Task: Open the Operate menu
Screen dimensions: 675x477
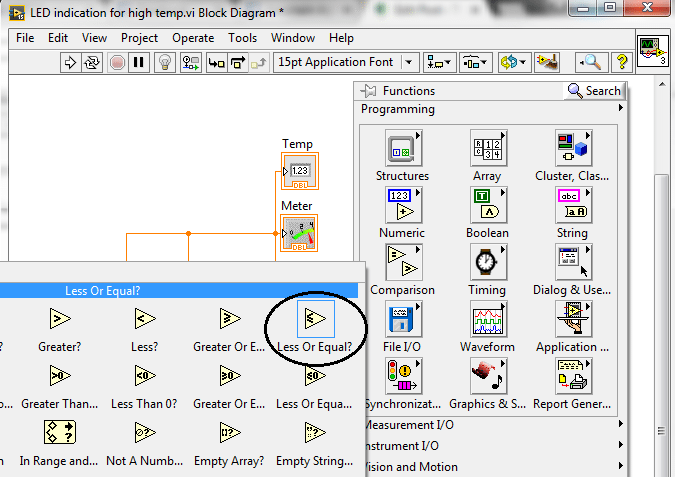Action: 193,38
